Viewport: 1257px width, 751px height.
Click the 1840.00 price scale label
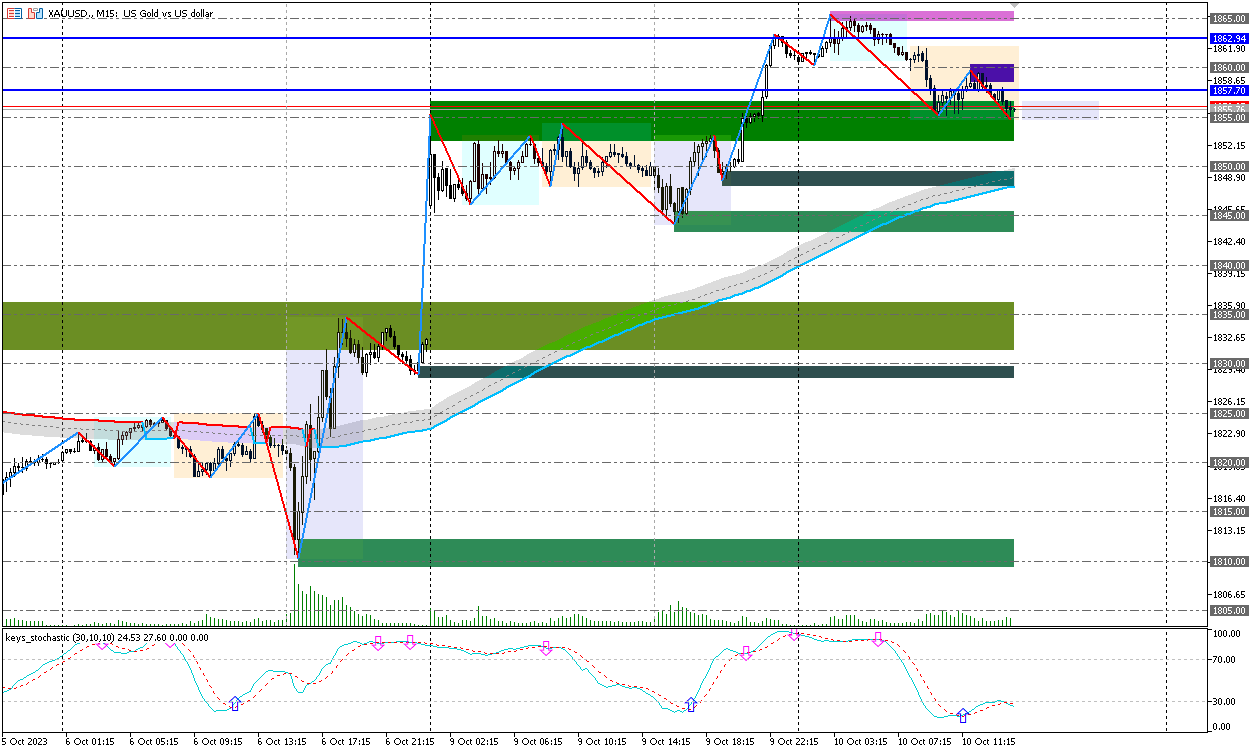pos(1228,265)
